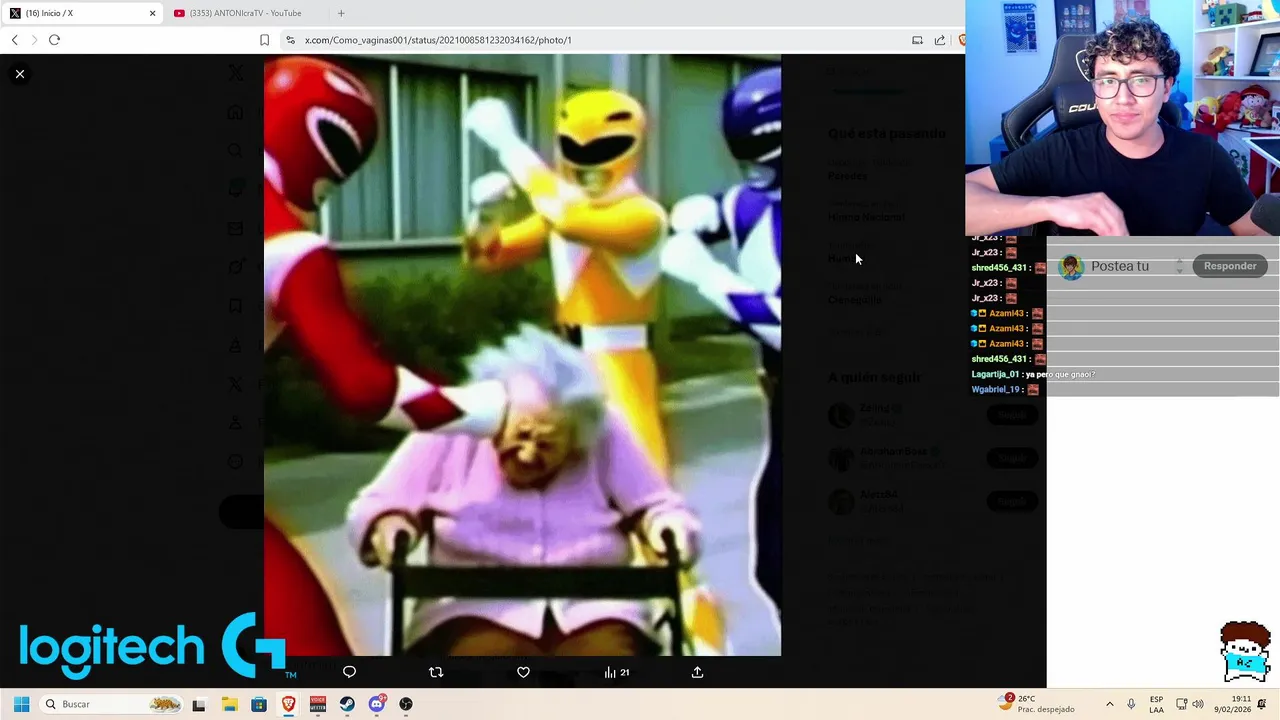
Task: Go back with the browser back arrow
Action: 15,40
